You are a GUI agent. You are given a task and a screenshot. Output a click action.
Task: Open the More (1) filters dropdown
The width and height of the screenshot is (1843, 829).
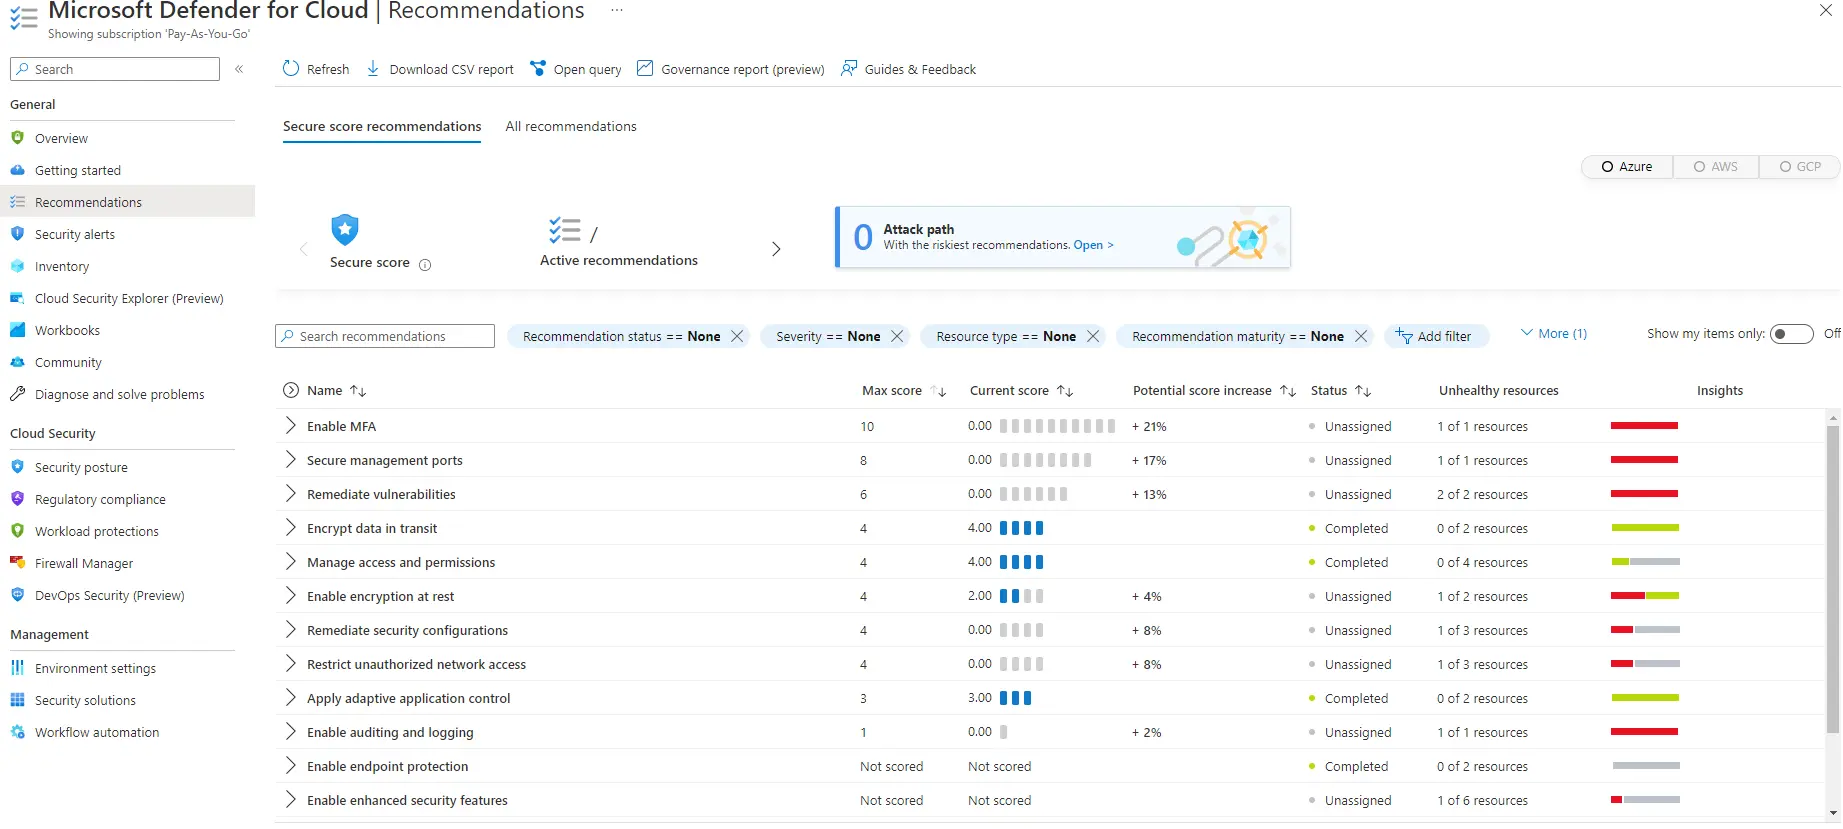click(x=1553, y=333)
